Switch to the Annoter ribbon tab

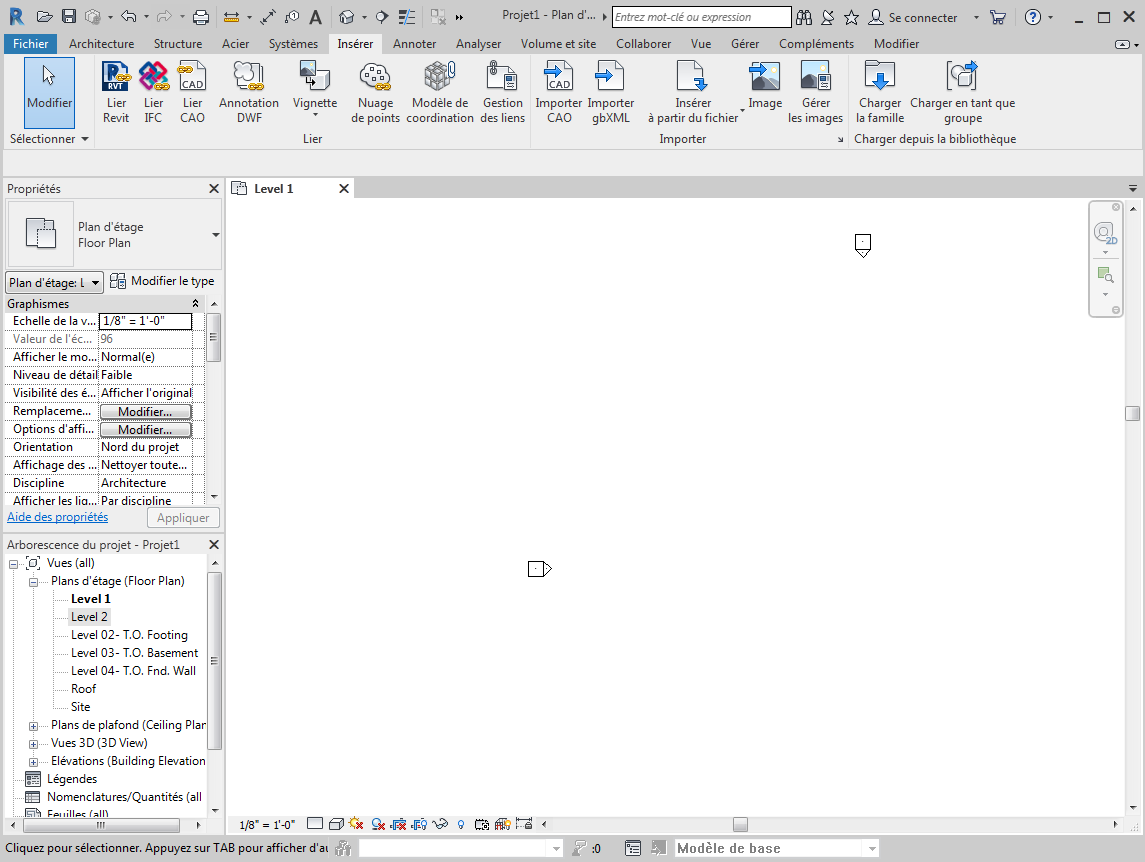(414, 44)
